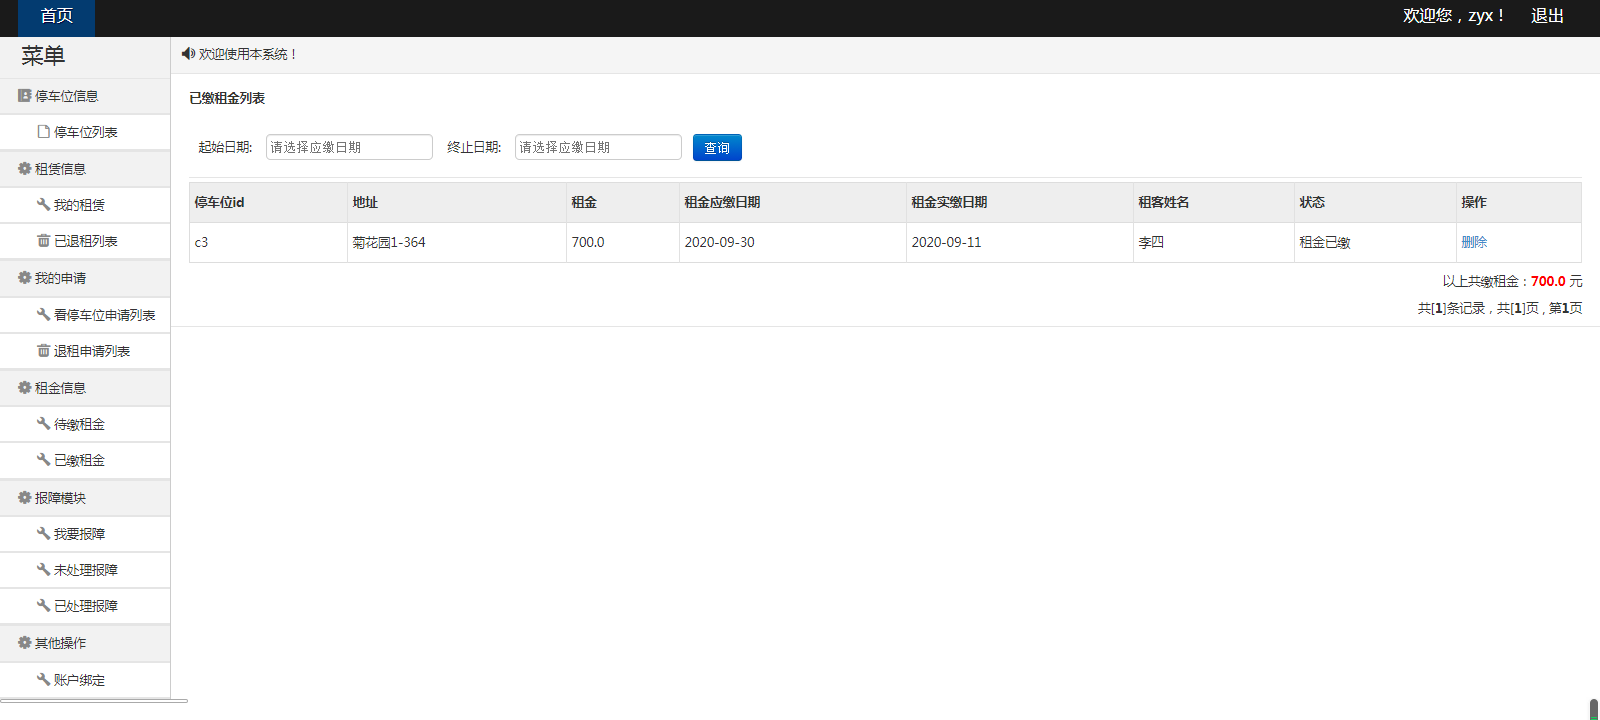Click the wrench icon beside 待缴租金

43,424
